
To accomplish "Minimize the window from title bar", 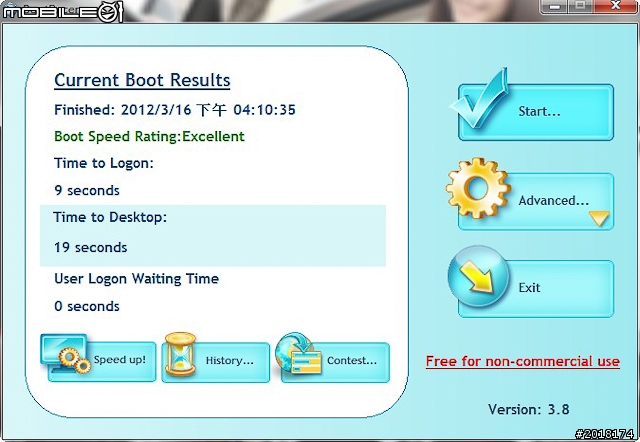I will pyautogui.click(x=554, y=7).
